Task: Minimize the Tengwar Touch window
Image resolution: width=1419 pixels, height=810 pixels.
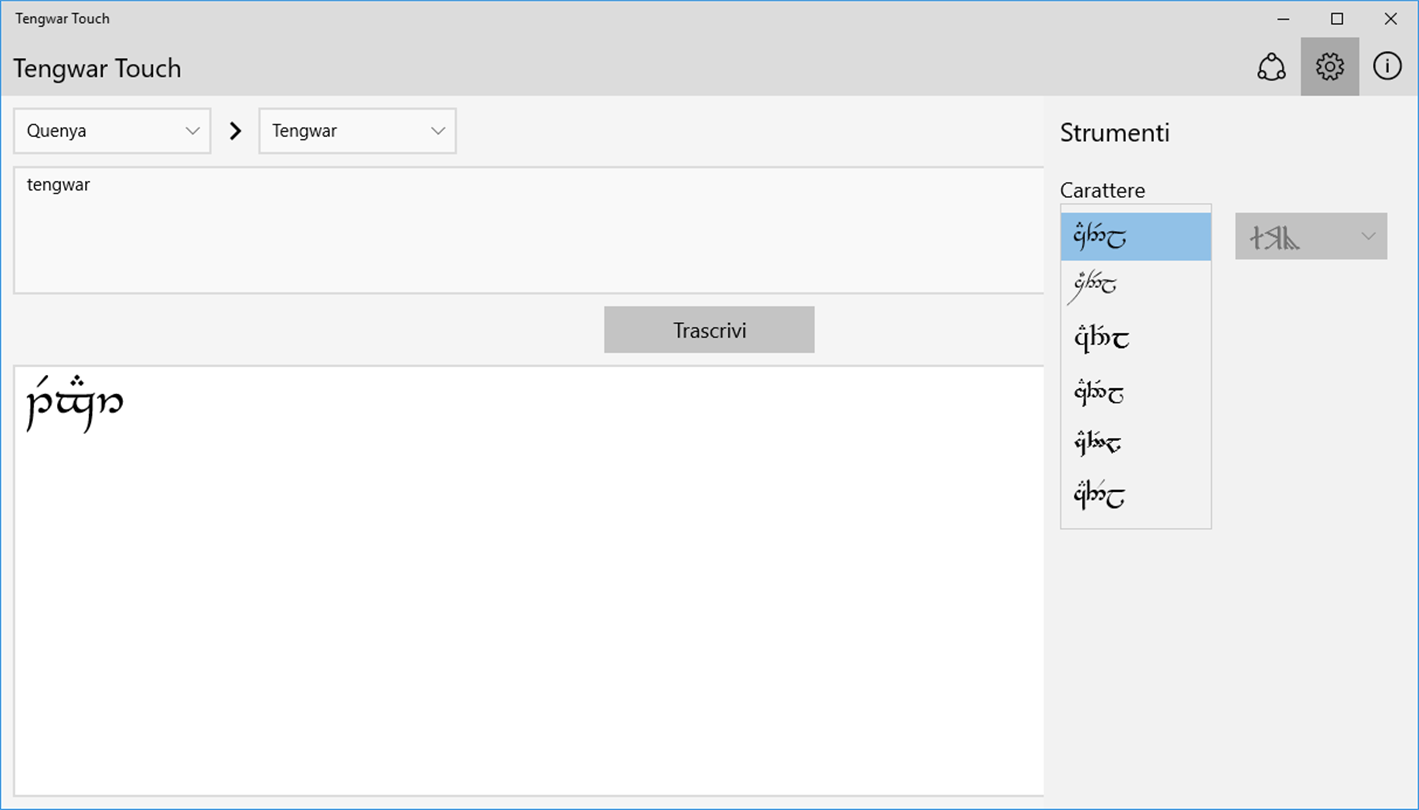Action: (x=1284, y=19)
